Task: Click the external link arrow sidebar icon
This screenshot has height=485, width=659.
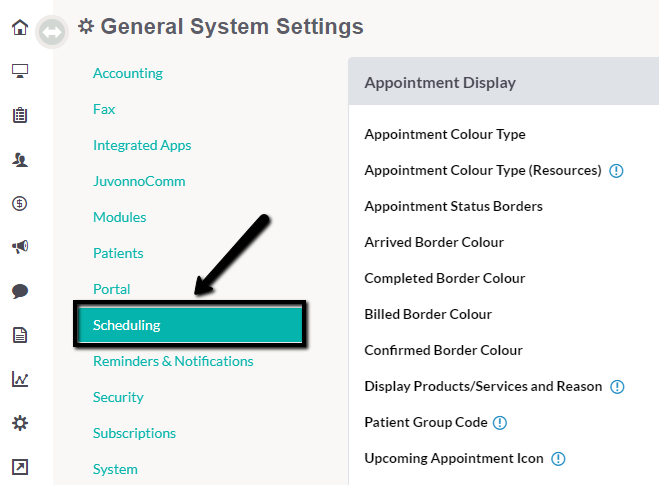Action: [x=20, y=467]
